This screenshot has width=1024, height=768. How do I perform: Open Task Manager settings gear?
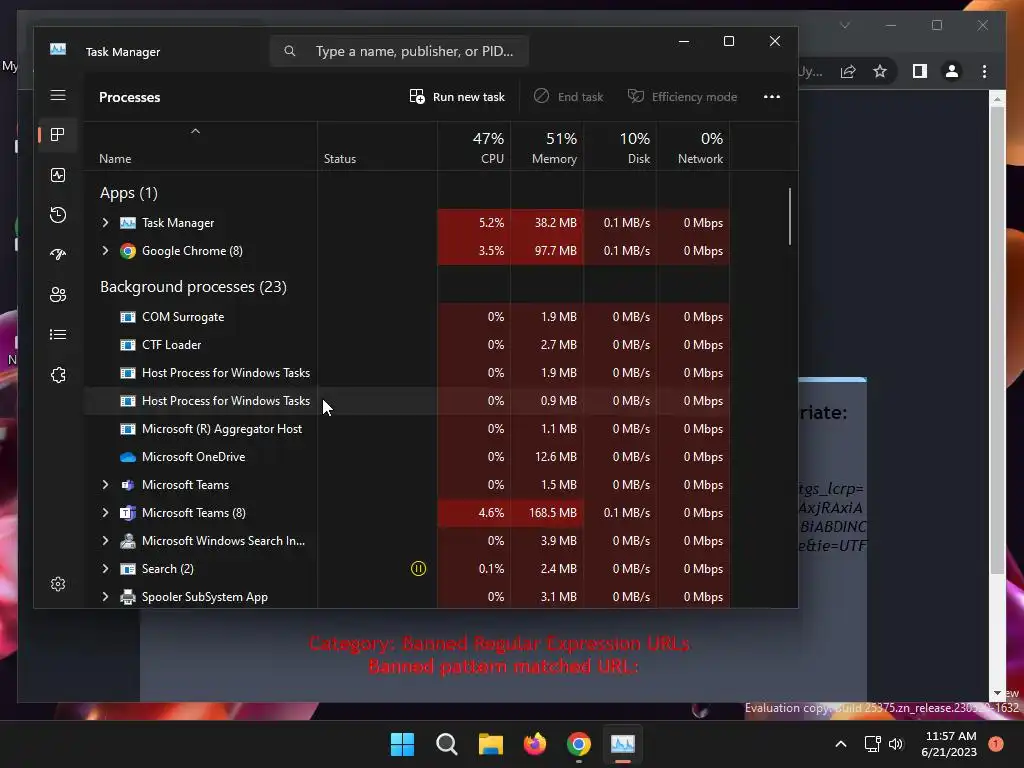(x=57, y=584)
